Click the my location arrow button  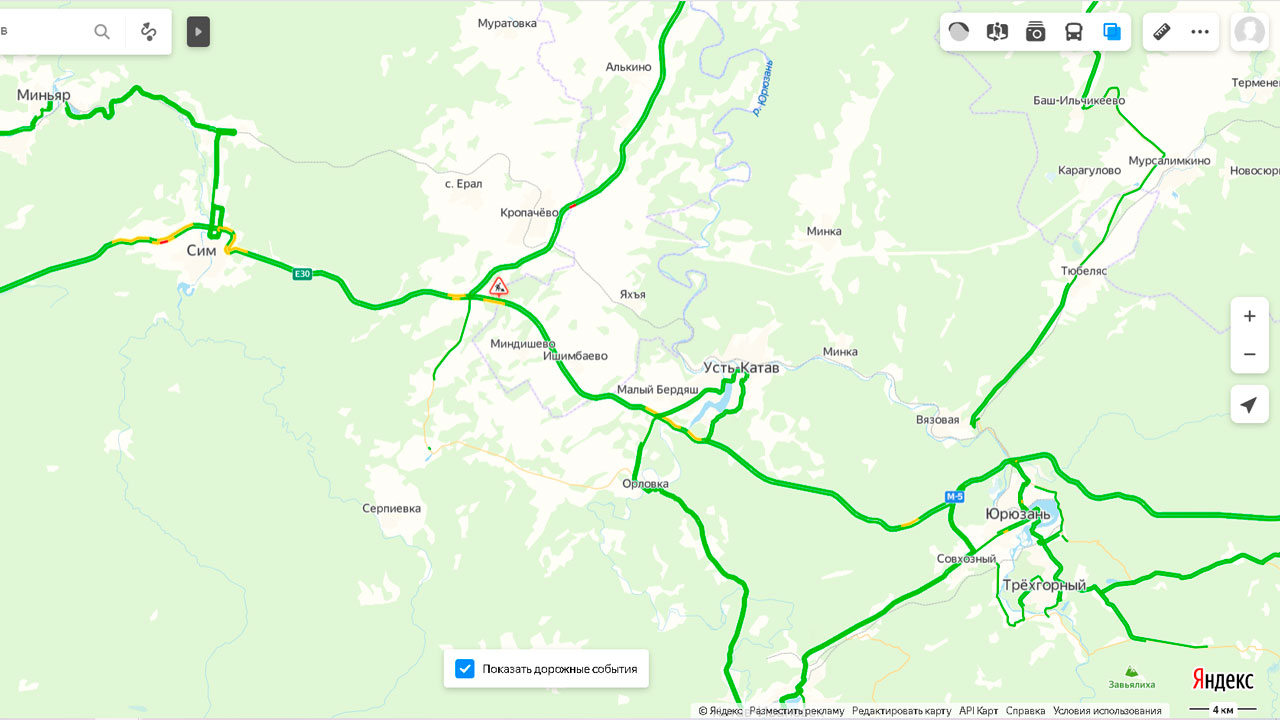1249,405
